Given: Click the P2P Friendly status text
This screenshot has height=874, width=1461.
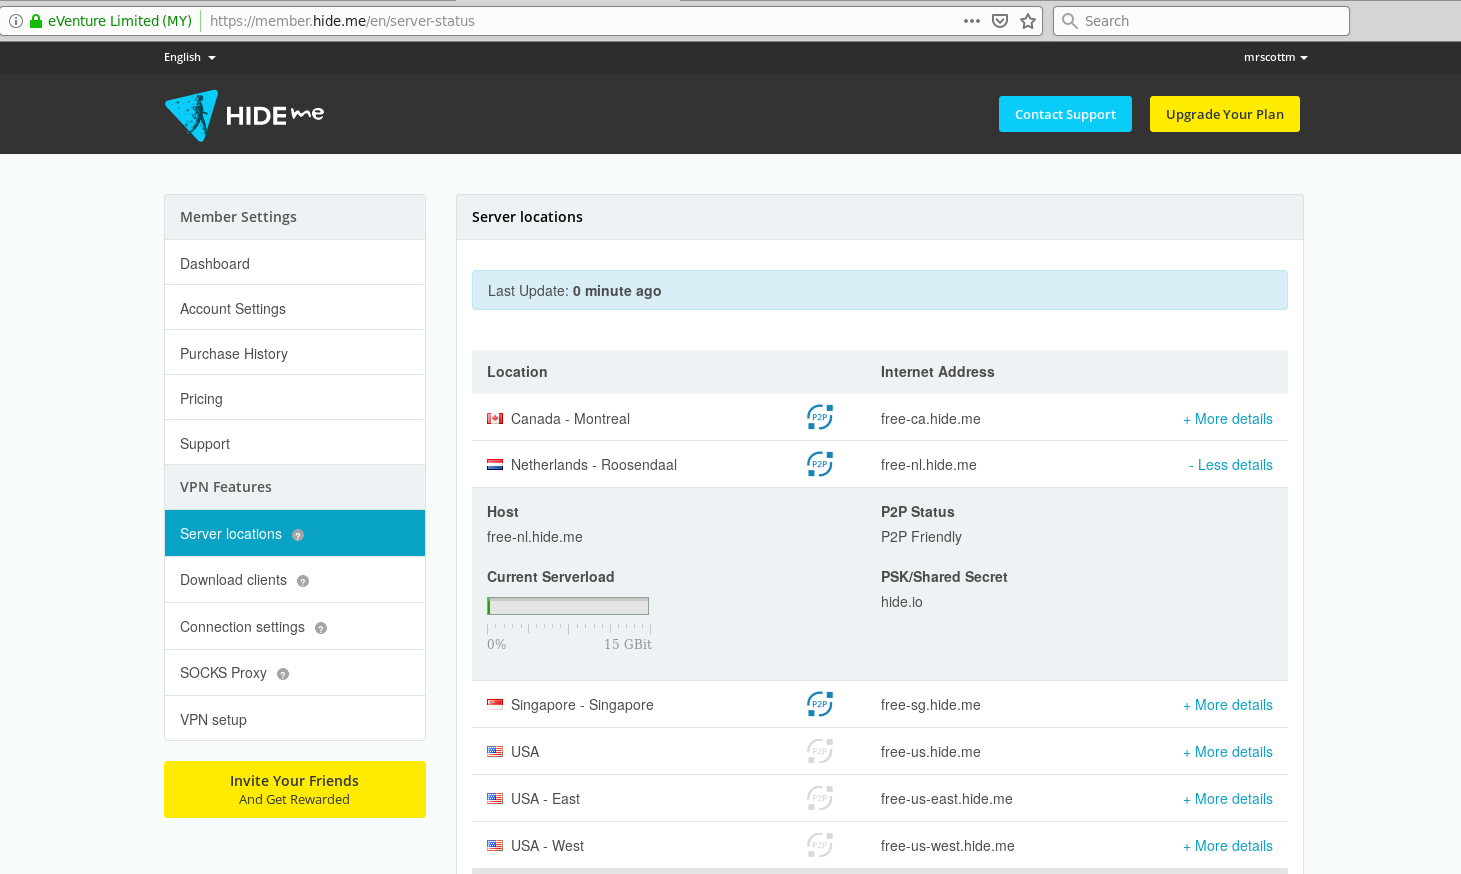Looking at the screenshot, I should [921, 537].
